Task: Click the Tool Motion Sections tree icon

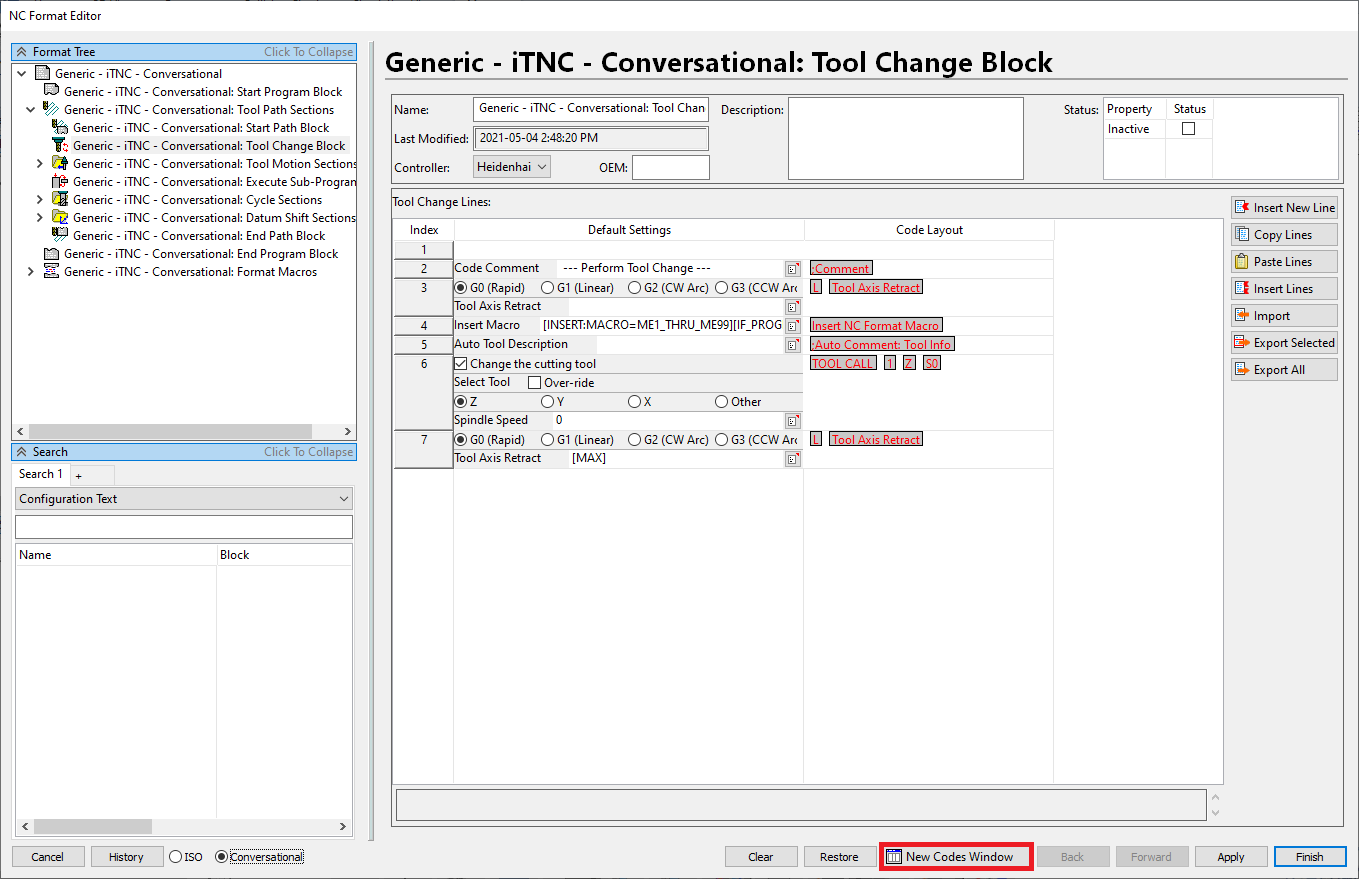Action: [60, 163]
